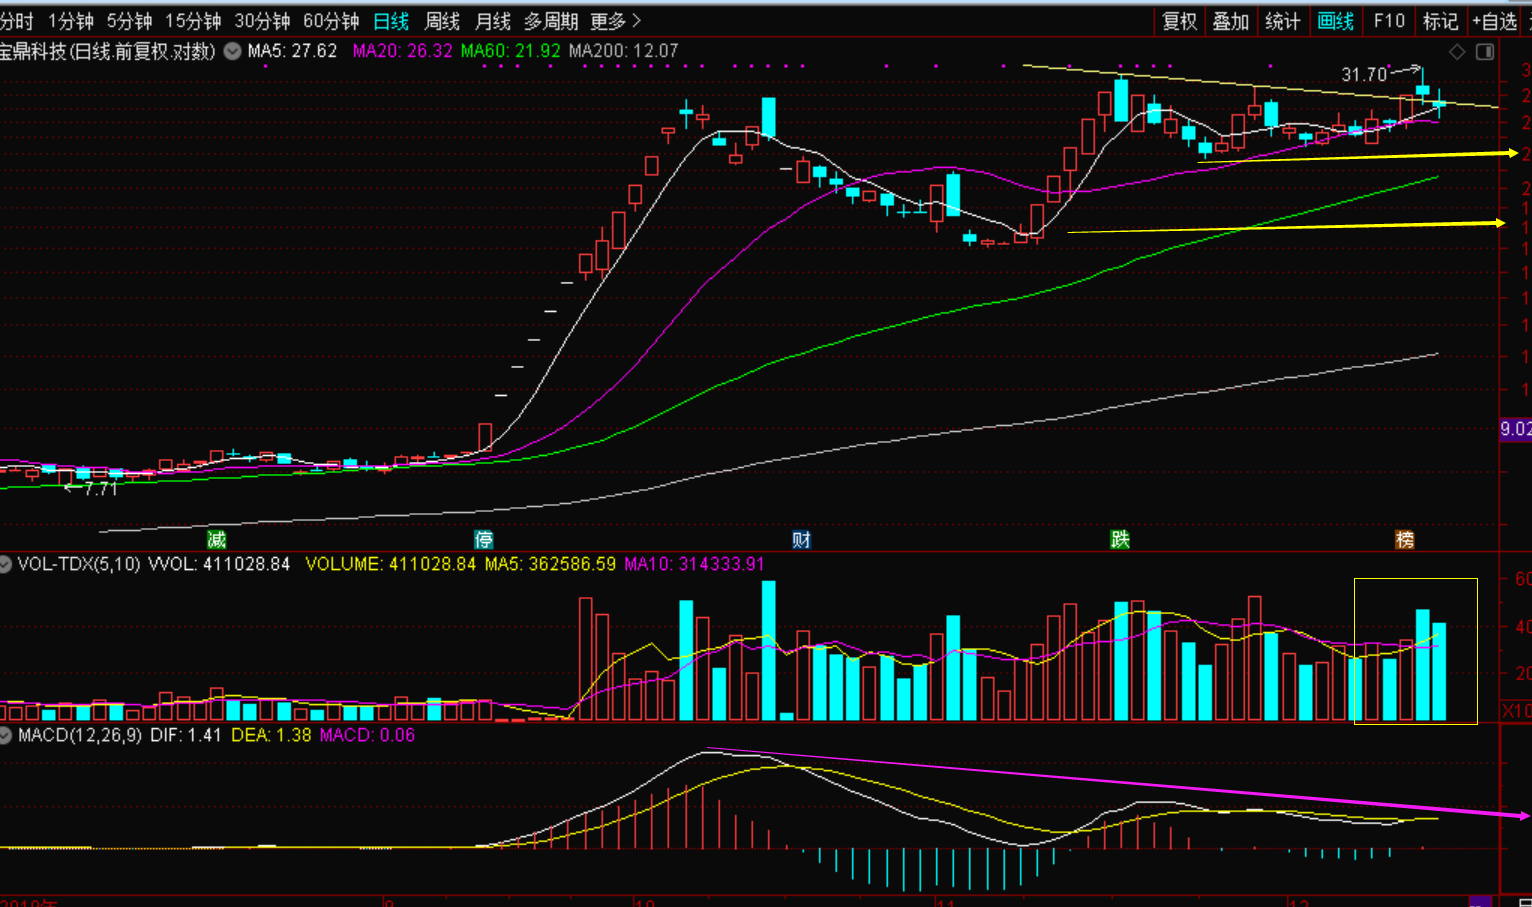Switch to the 30分钟 chart period
Image resolution: width=1532 pixels, height=907 pixels.
click(262, 21)
